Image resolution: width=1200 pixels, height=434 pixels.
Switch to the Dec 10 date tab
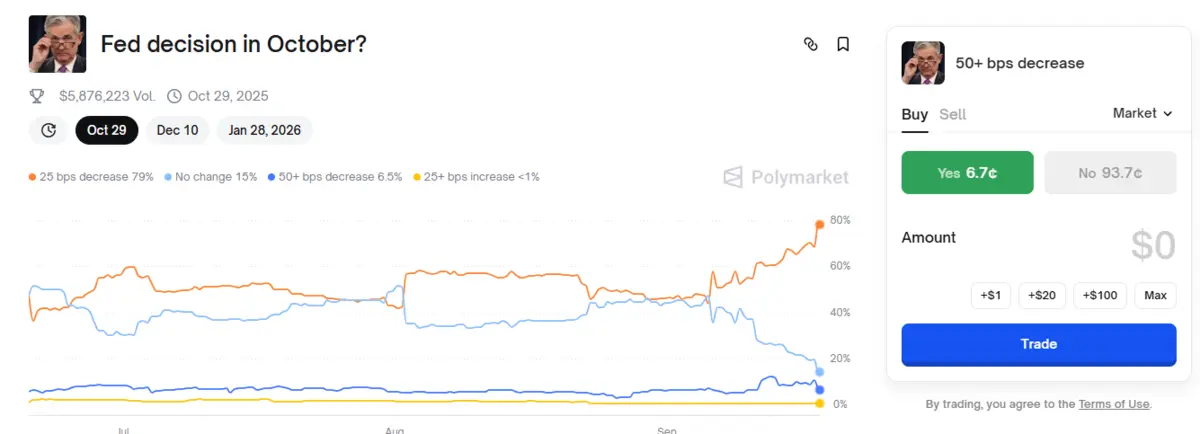[x=177, y=130]
